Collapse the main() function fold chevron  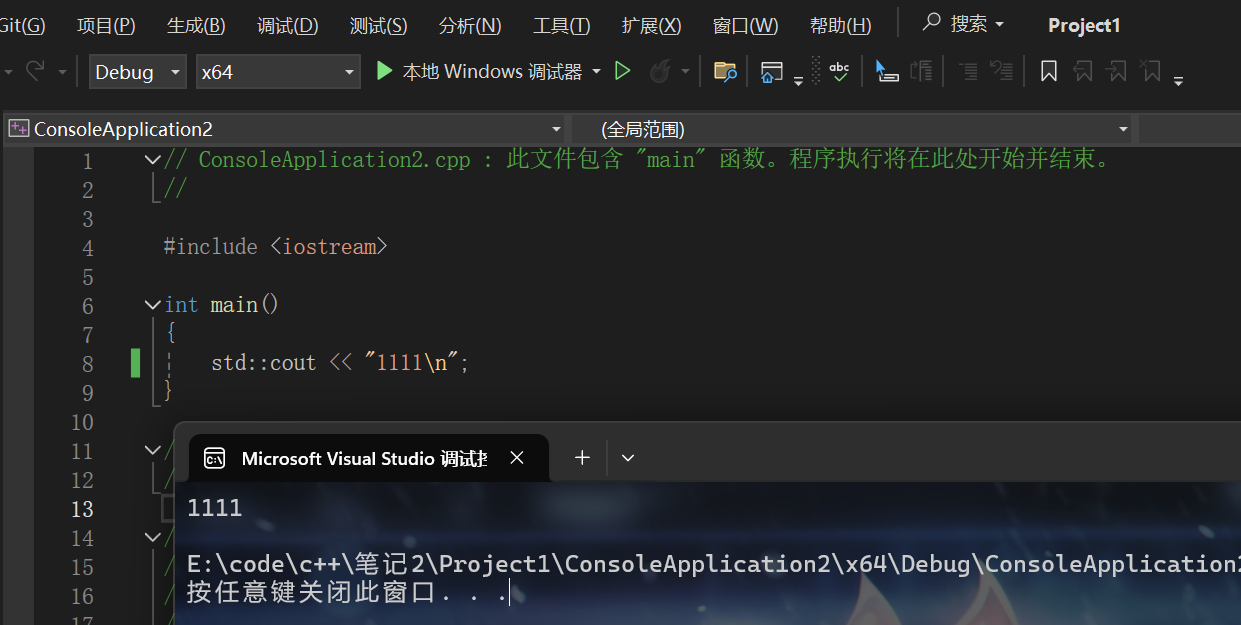[x=152, y=305]
